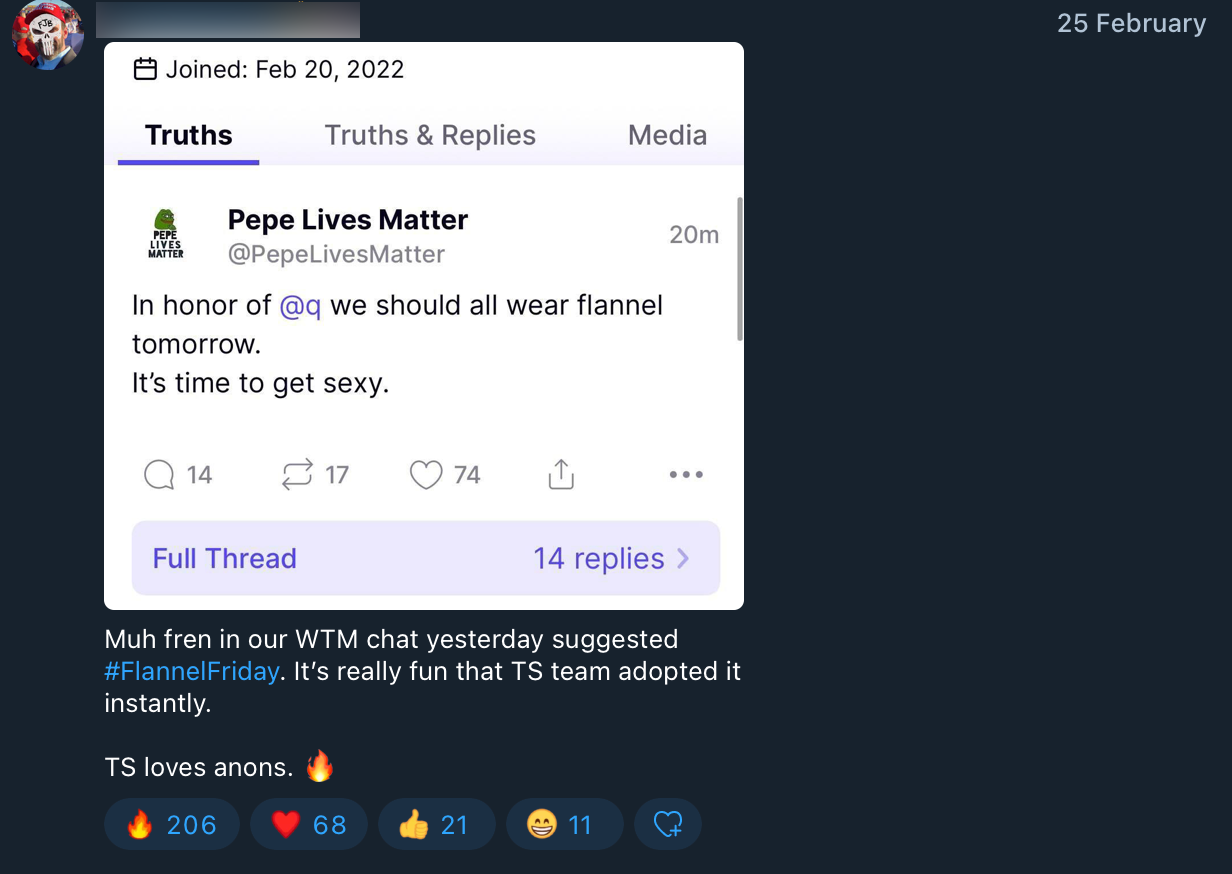Toggle the fire reaction with 206
The width and height of the screenshot is (1232, 874).
171,825
